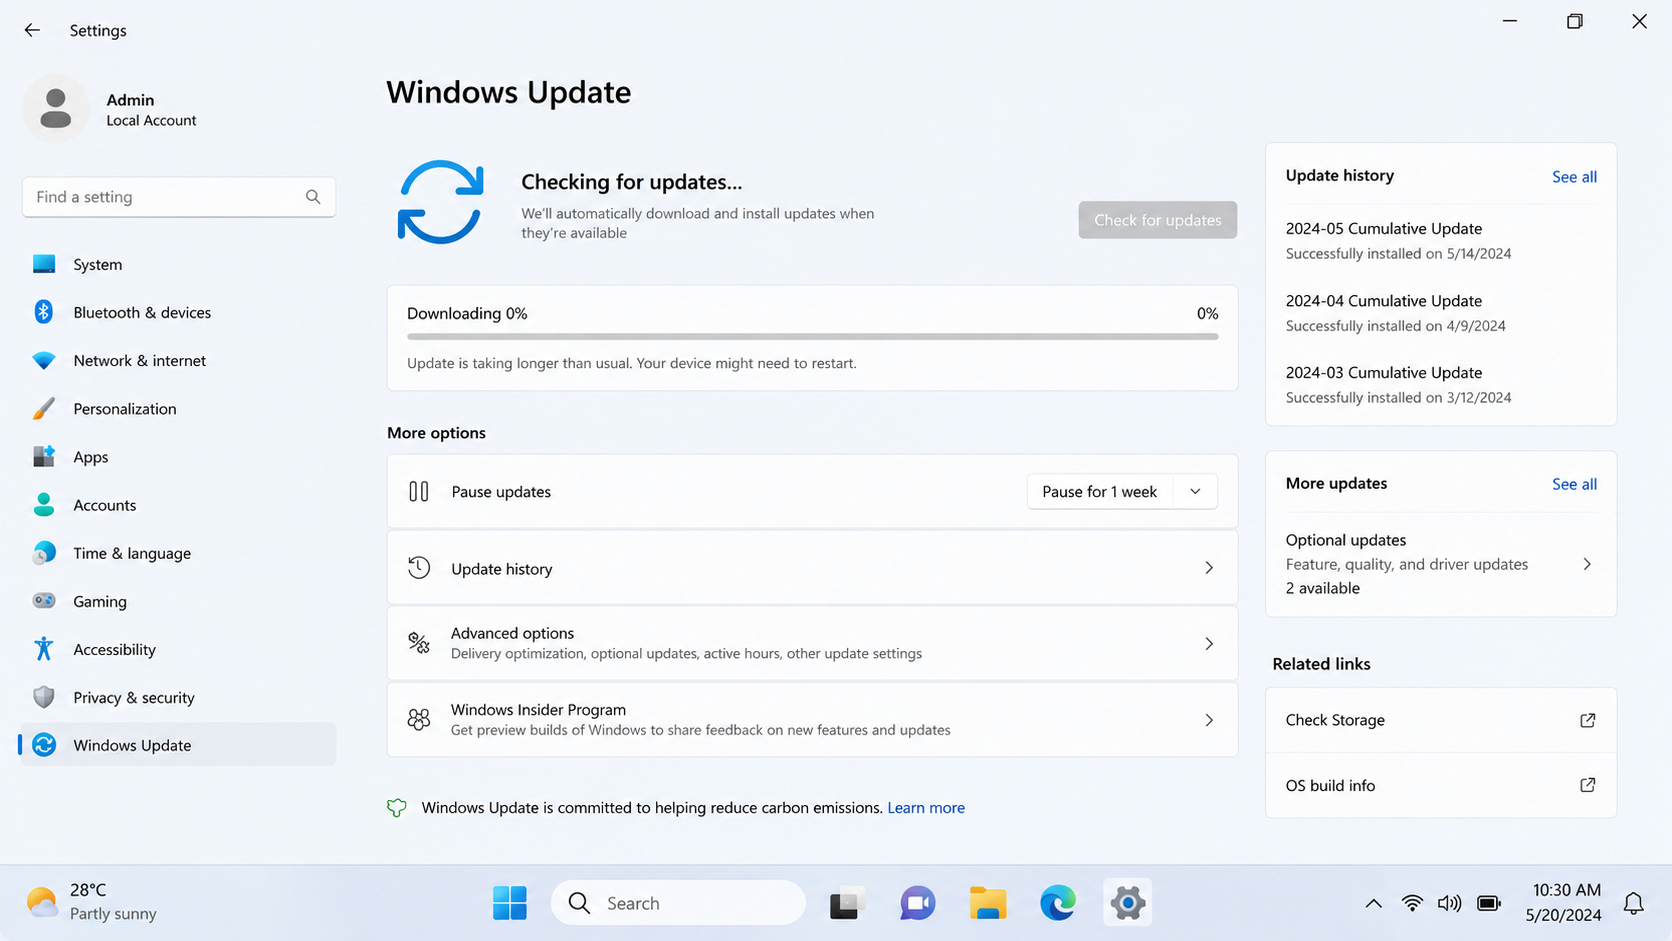
Task: Click the Apps grid icon in sidebar
Action: tap(44, 456)
